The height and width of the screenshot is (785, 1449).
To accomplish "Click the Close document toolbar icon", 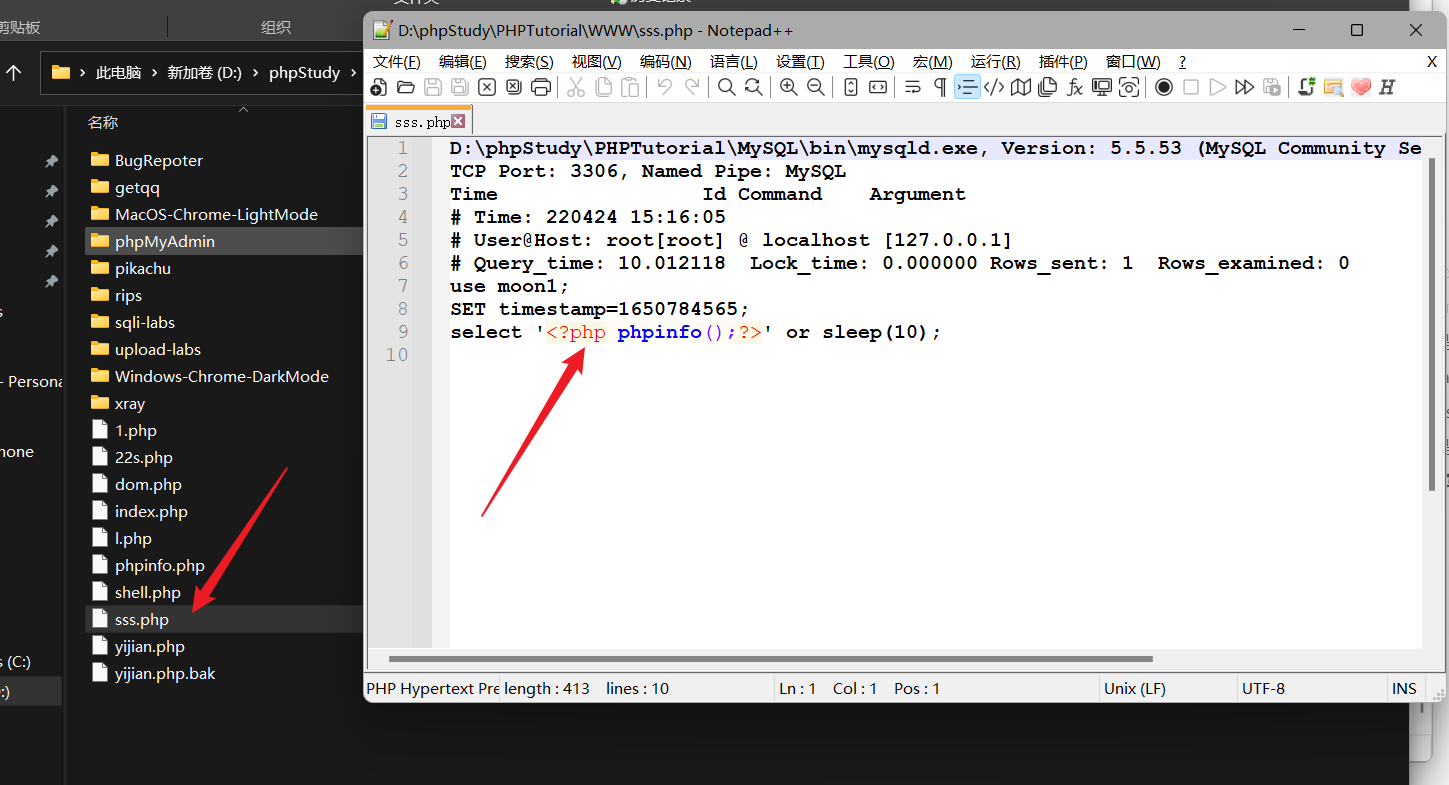I will click(486, 87).
